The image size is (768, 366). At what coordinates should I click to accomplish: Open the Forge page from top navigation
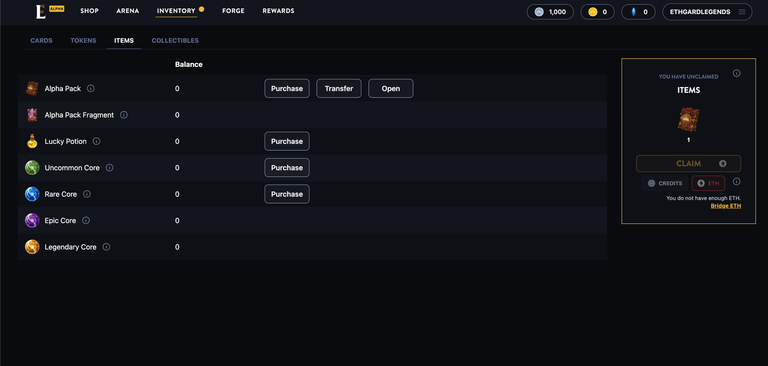click(233, 11)
